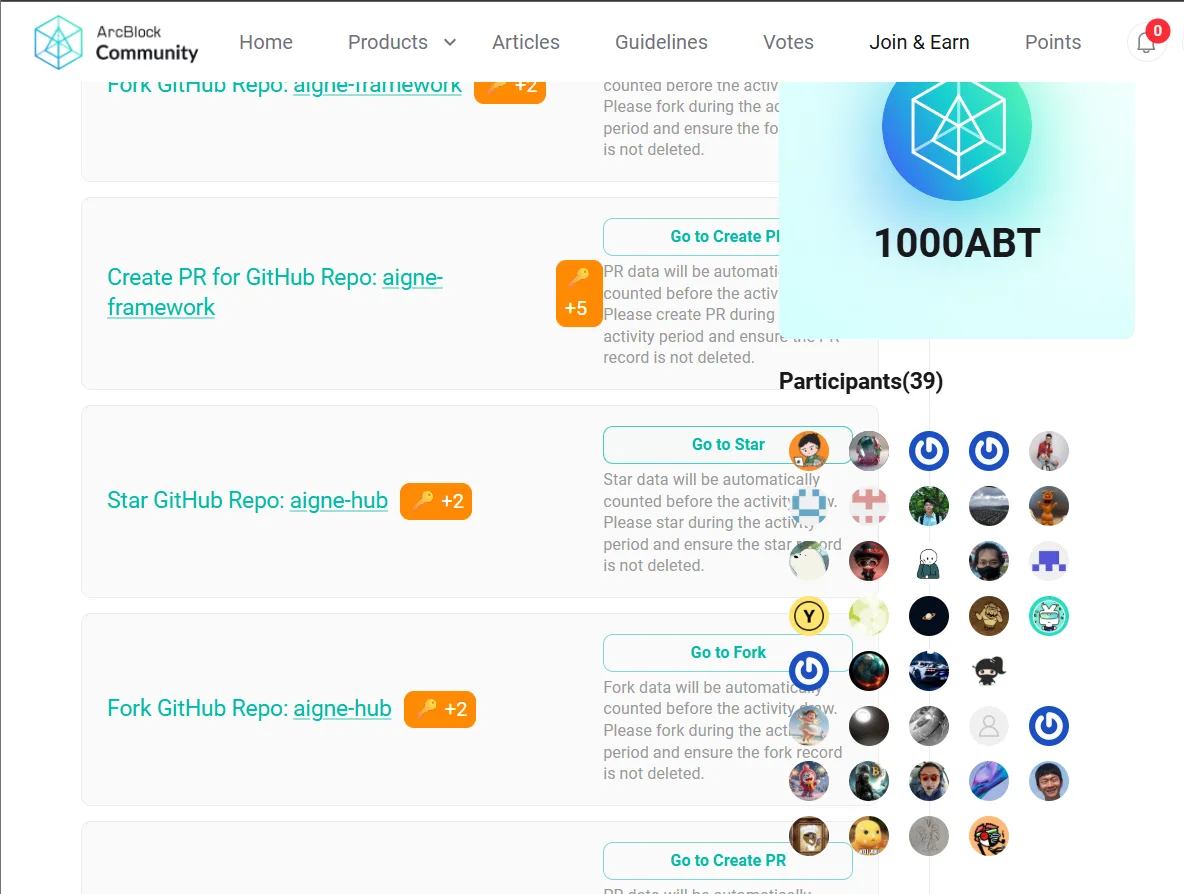Screen dimensions: 1184x894
Task: Open the smiling man face avatar
Action: point(1049,781)
